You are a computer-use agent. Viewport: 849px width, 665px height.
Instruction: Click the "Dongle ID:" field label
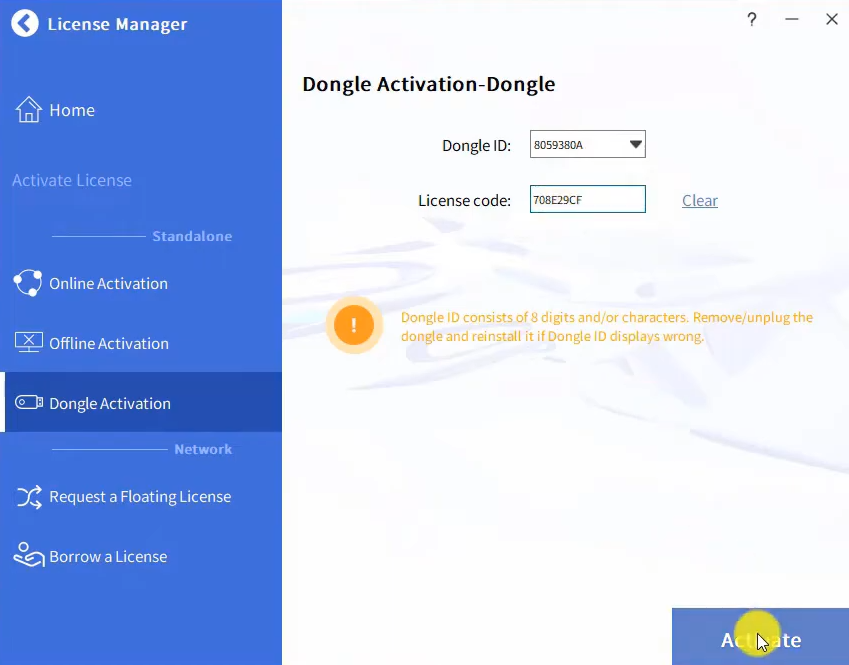point(476,145)
